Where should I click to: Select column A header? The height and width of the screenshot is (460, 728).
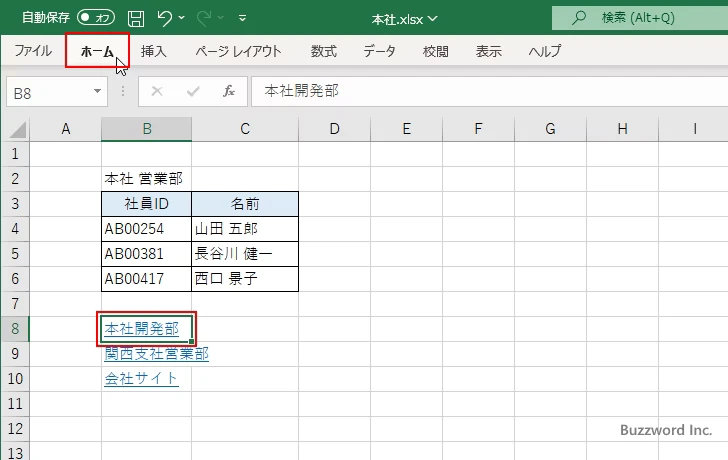click(65, 129)
